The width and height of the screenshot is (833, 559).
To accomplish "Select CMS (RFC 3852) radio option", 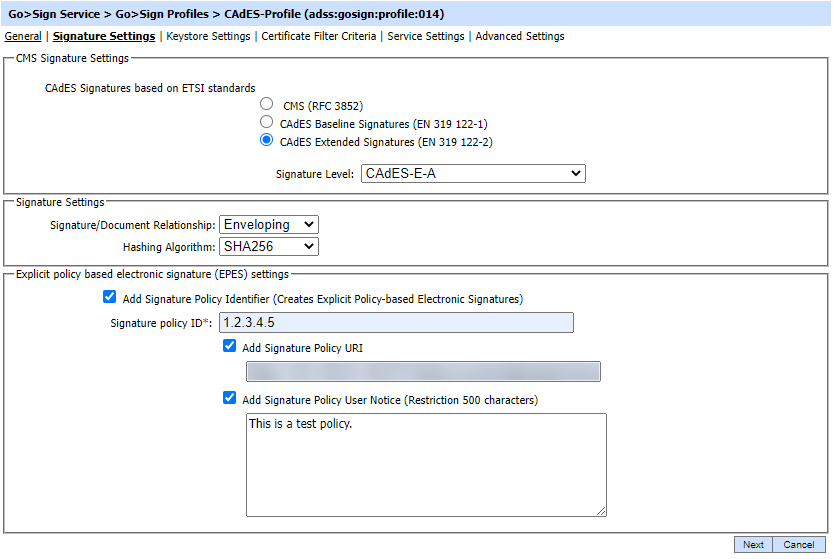I will click(x=267, y=103).
